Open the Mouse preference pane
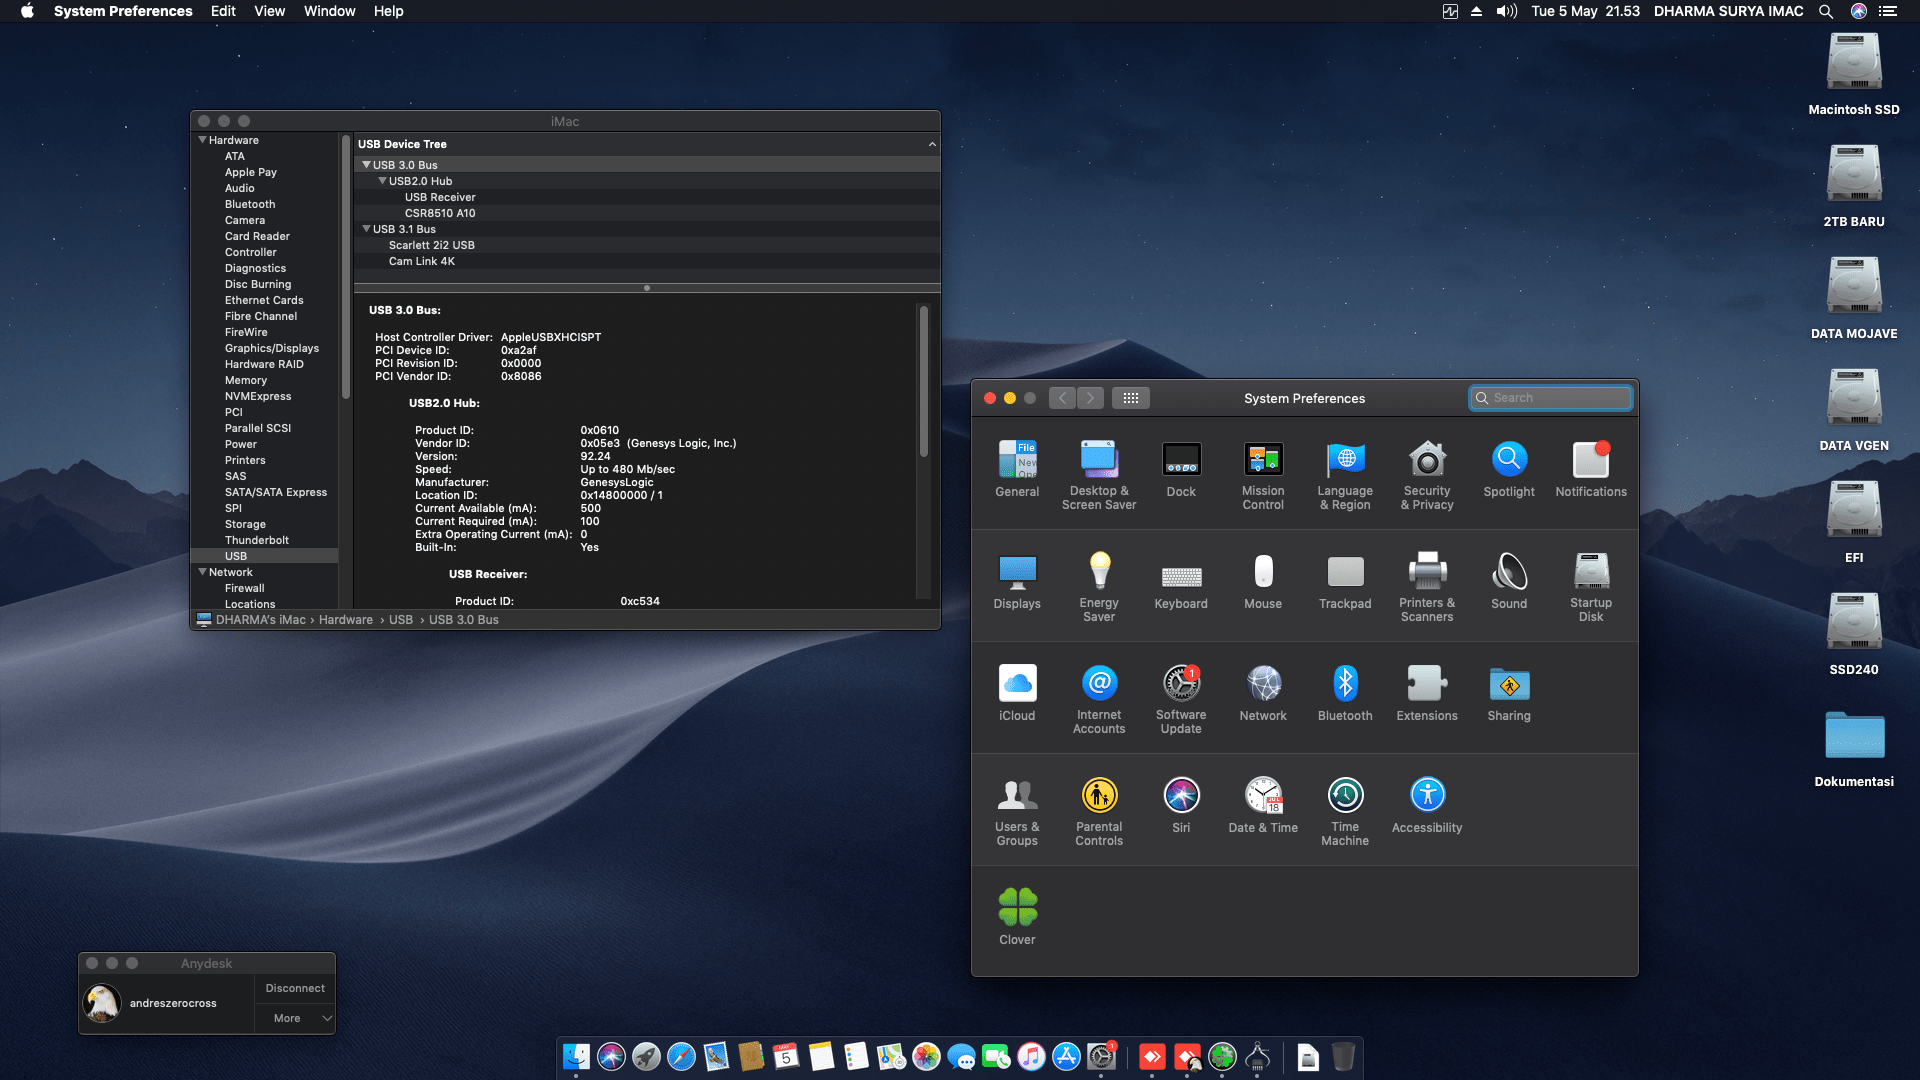Screen dimensions: 1920x1080 coord(1263,580)
